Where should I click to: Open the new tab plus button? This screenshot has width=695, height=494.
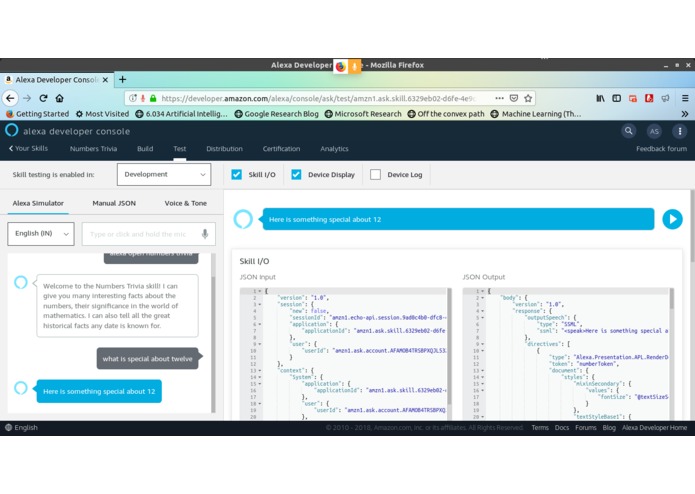[123, 80]
